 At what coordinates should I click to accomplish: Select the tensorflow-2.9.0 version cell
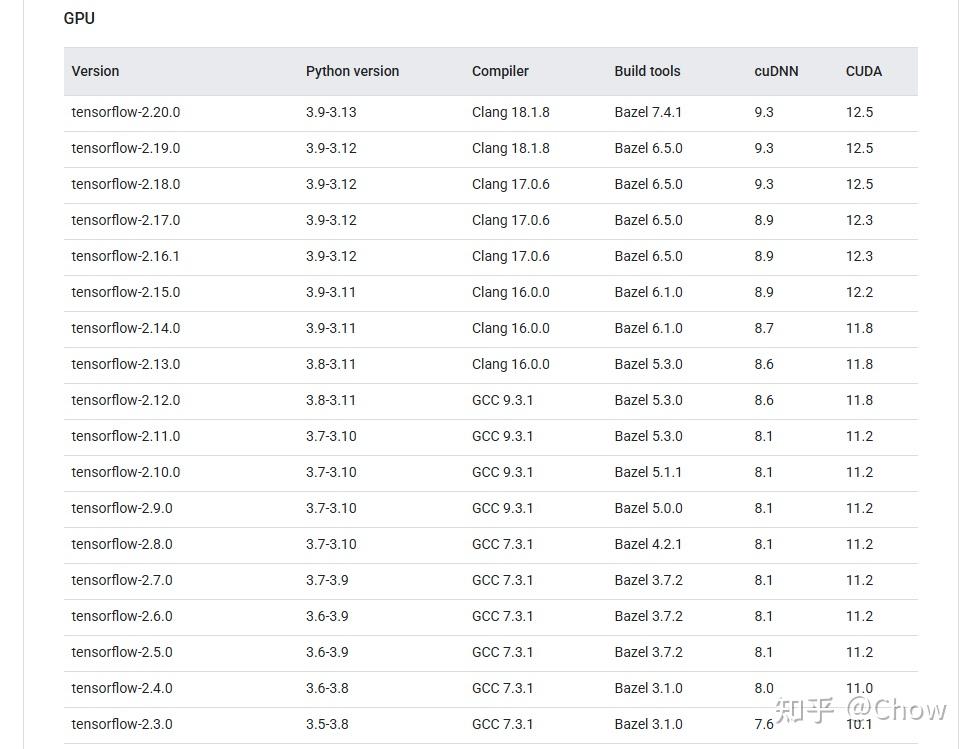pos(122,508)
